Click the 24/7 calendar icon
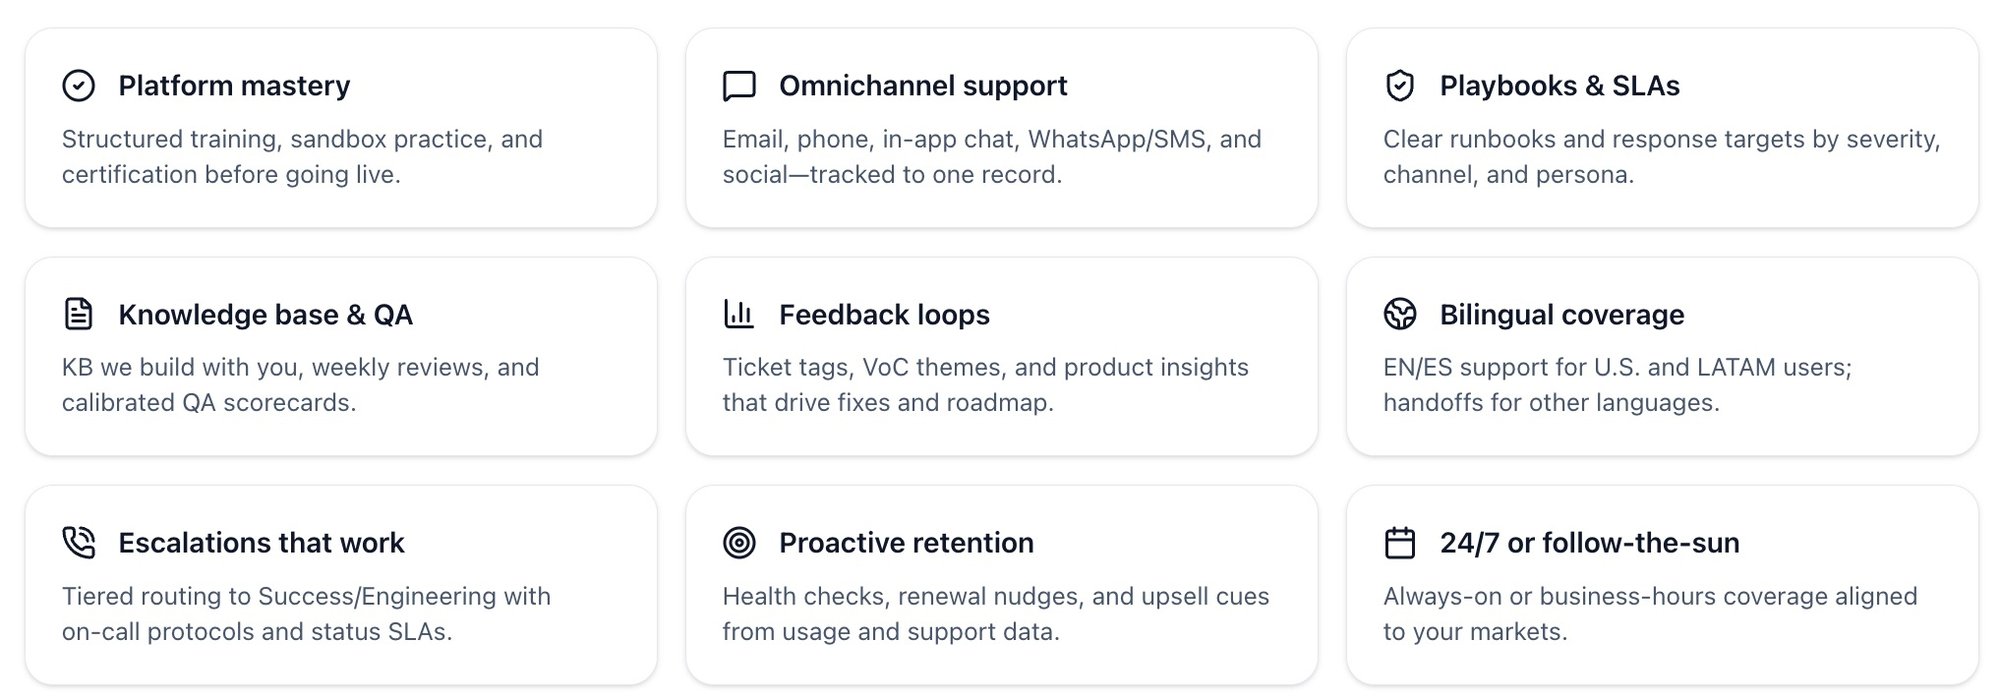The height and width of the screenshot is (700, 2000). [1400, 542]
